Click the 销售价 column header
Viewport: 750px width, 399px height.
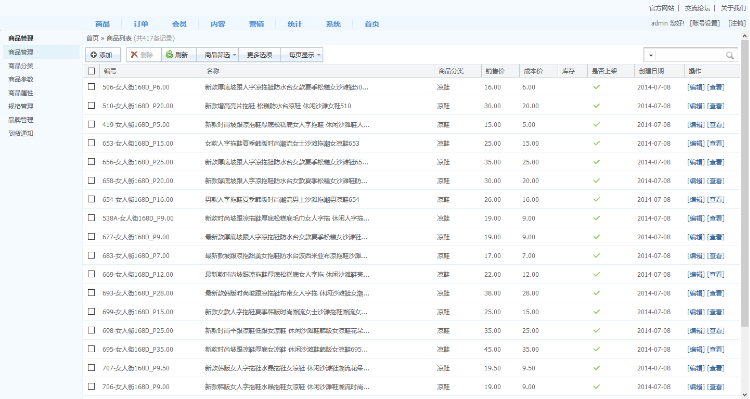pyautogui.click(x=495, y=71)
